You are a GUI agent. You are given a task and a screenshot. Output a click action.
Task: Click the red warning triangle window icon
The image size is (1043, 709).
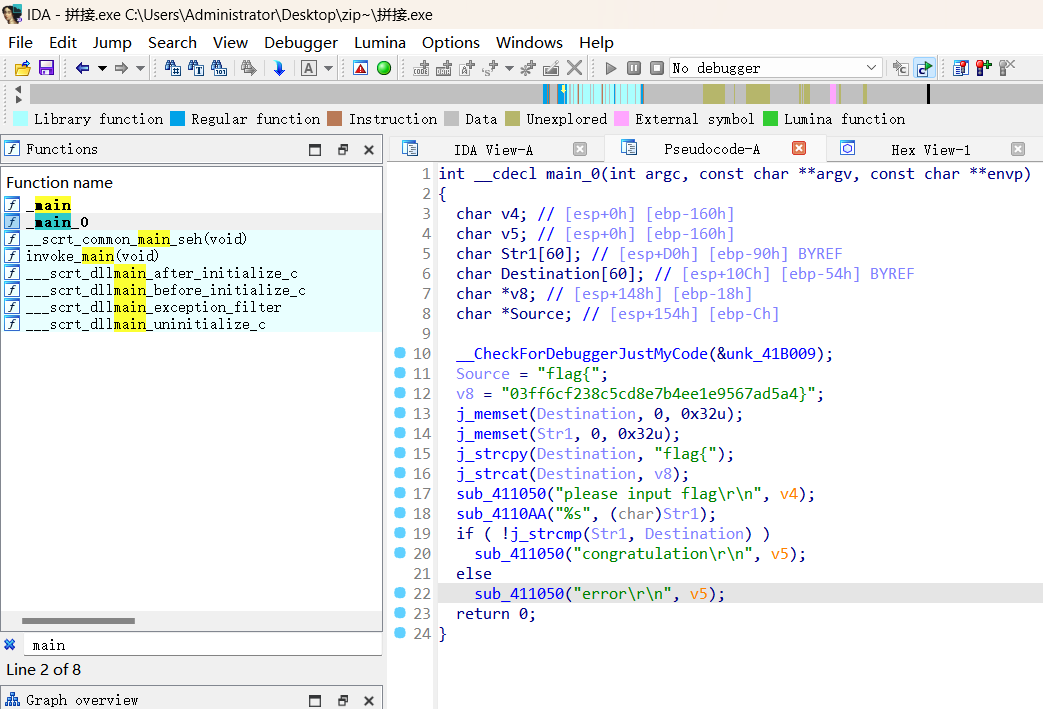click(x=361, y=68)
